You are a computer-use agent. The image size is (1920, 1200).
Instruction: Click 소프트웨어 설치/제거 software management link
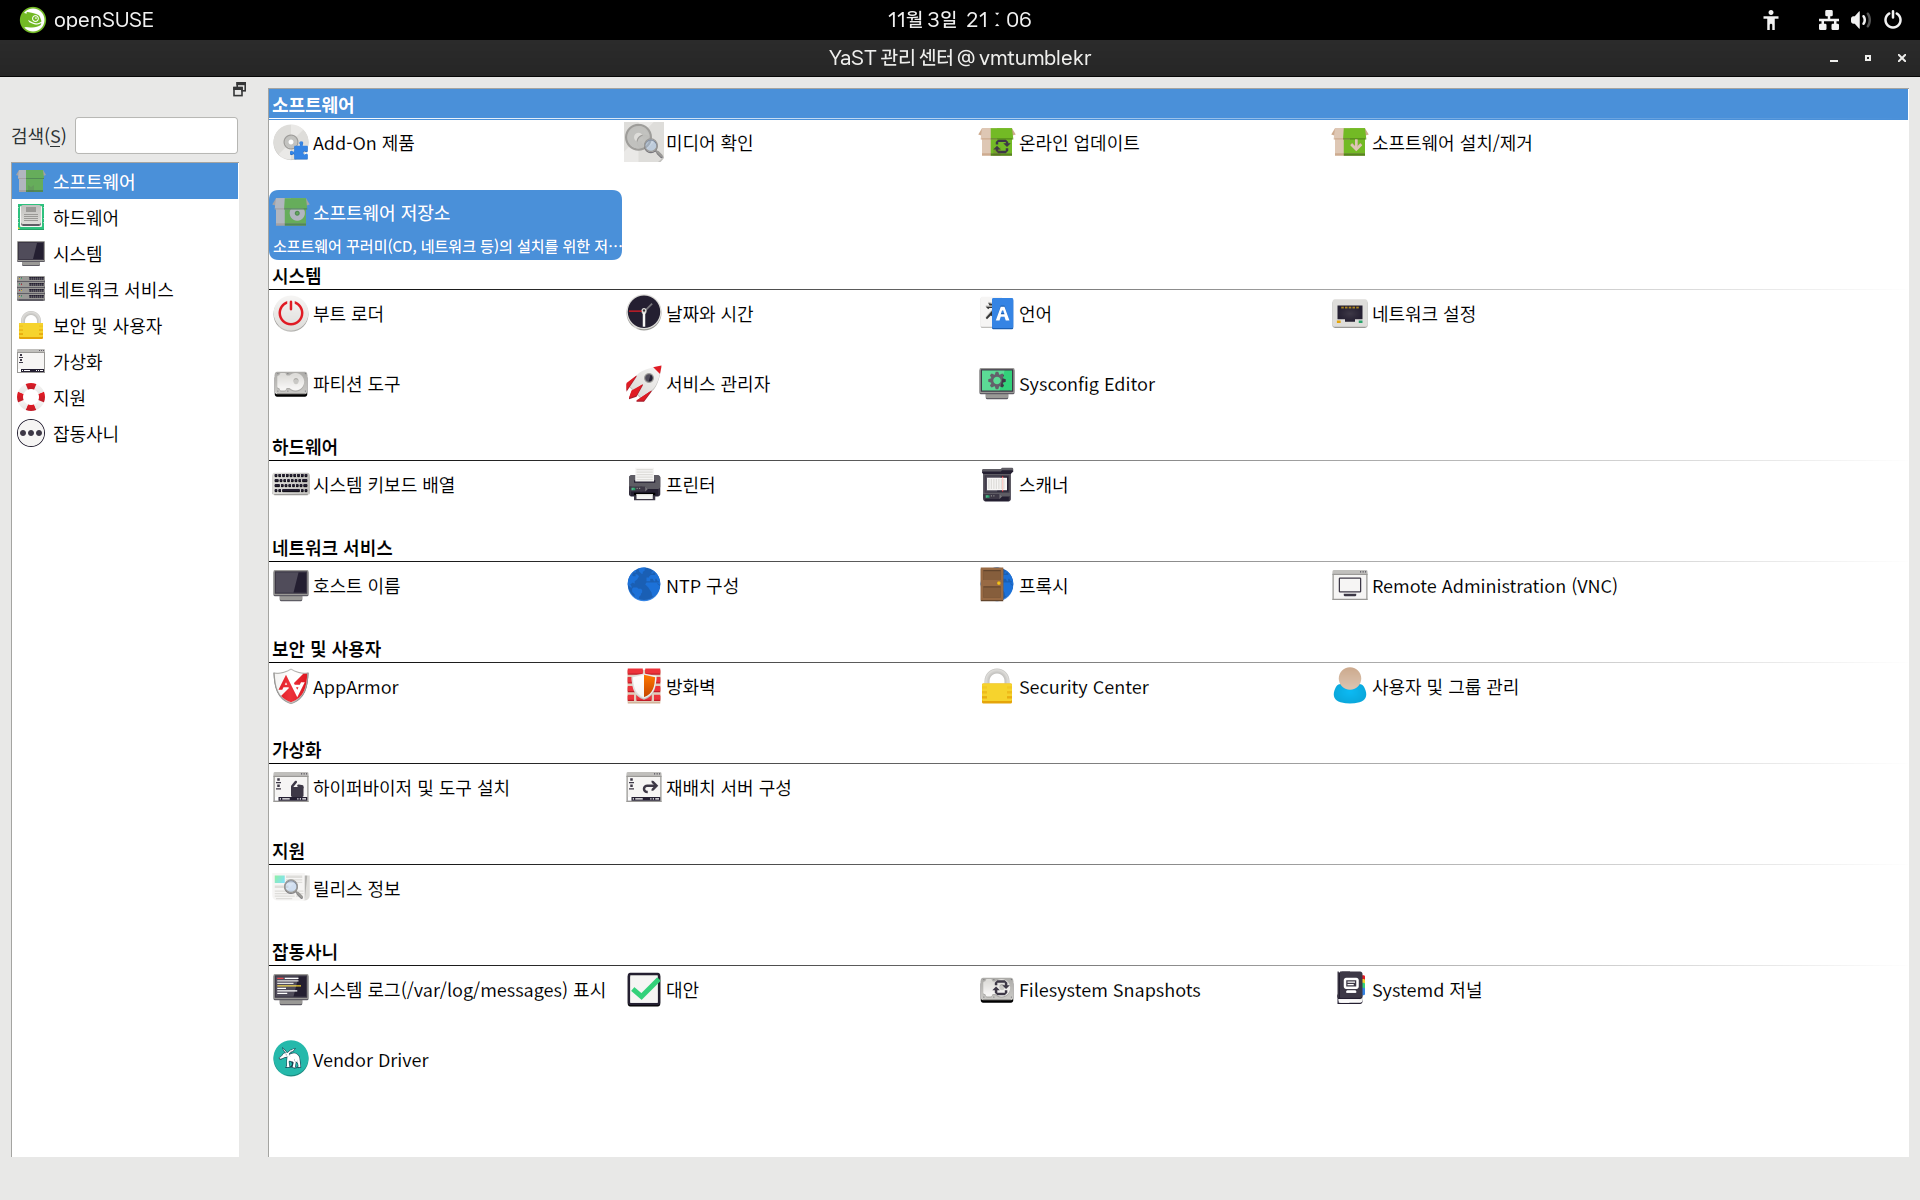coord(1451,143)
